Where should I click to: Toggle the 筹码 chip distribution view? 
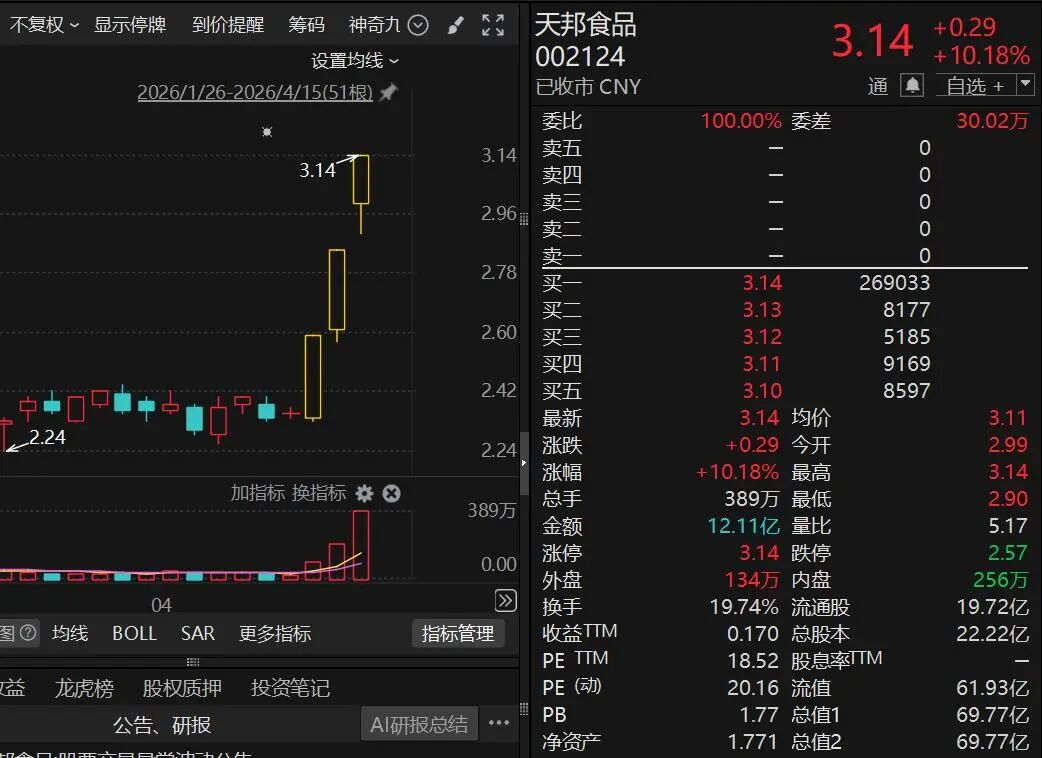pyautogui.click(x=306, y=25)
